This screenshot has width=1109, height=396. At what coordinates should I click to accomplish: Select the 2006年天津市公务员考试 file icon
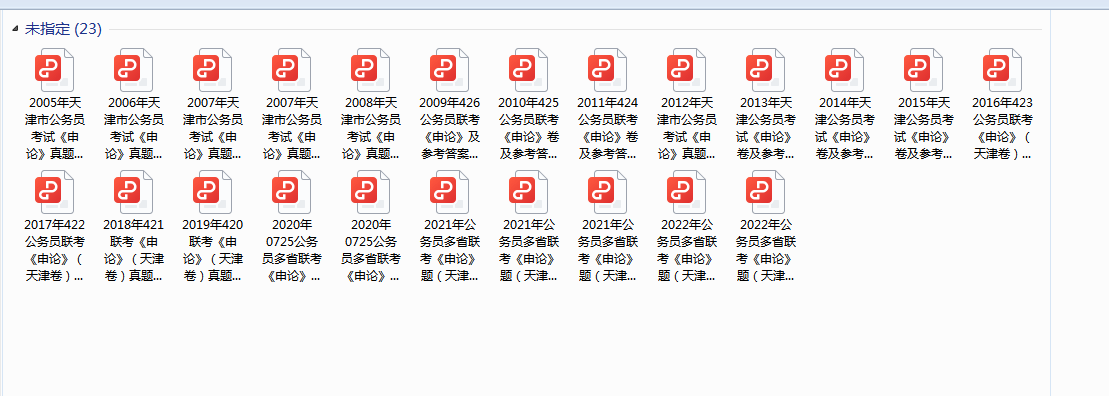[134, 69]
